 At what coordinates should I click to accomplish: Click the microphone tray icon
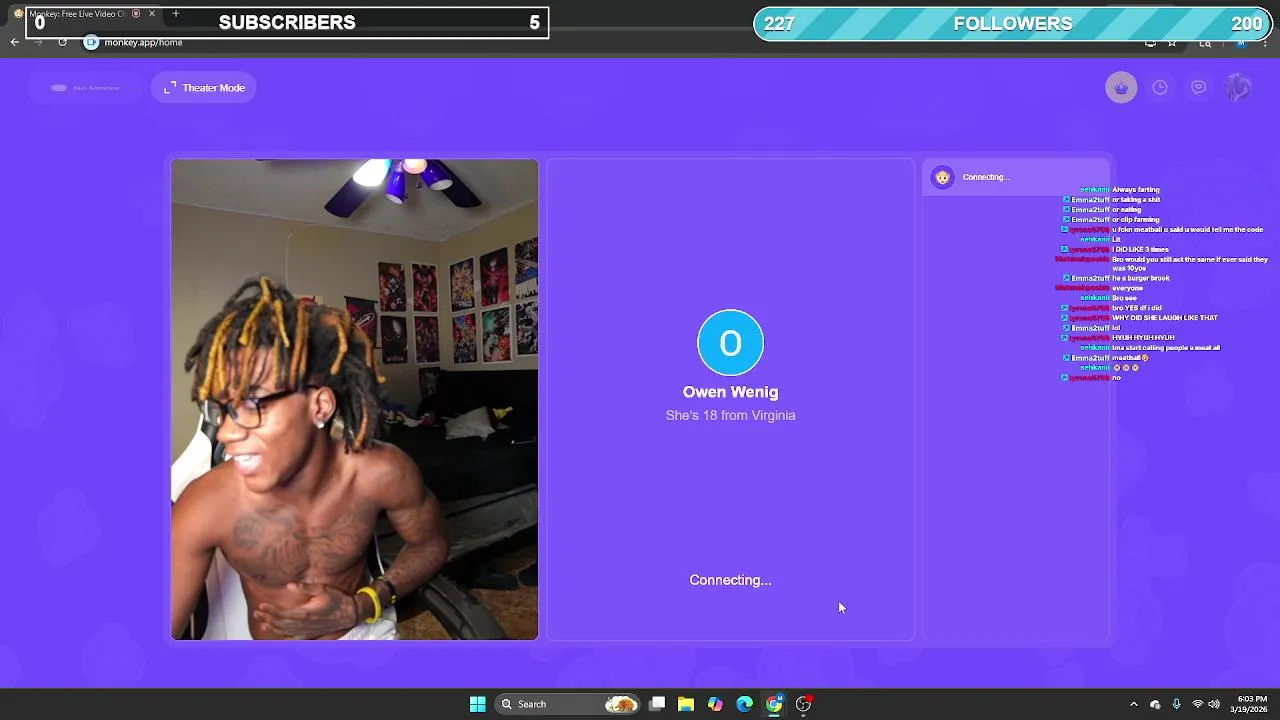pos(1176,704)
